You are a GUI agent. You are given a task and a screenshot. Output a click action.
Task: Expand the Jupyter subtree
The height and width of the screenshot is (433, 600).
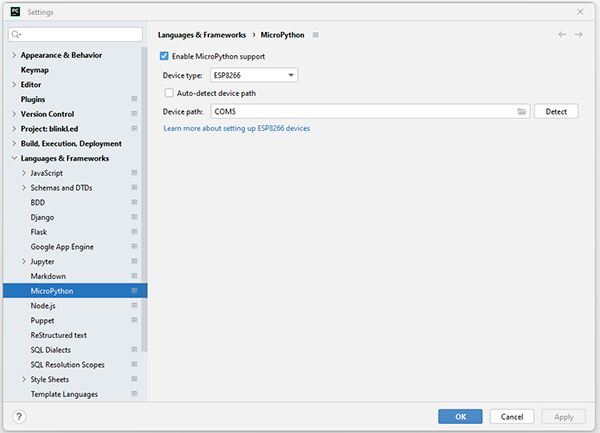(x=24, y=261)
